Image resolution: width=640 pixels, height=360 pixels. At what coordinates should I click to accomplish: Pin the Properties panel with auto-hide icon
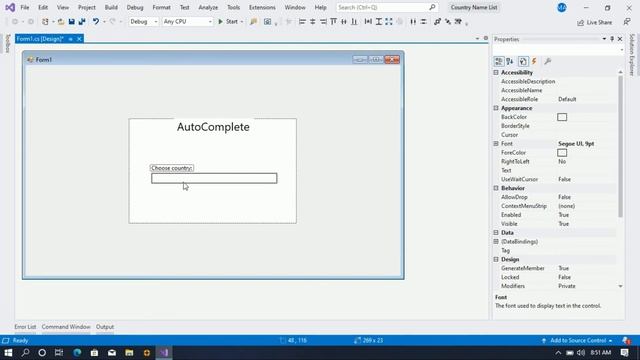612,39
